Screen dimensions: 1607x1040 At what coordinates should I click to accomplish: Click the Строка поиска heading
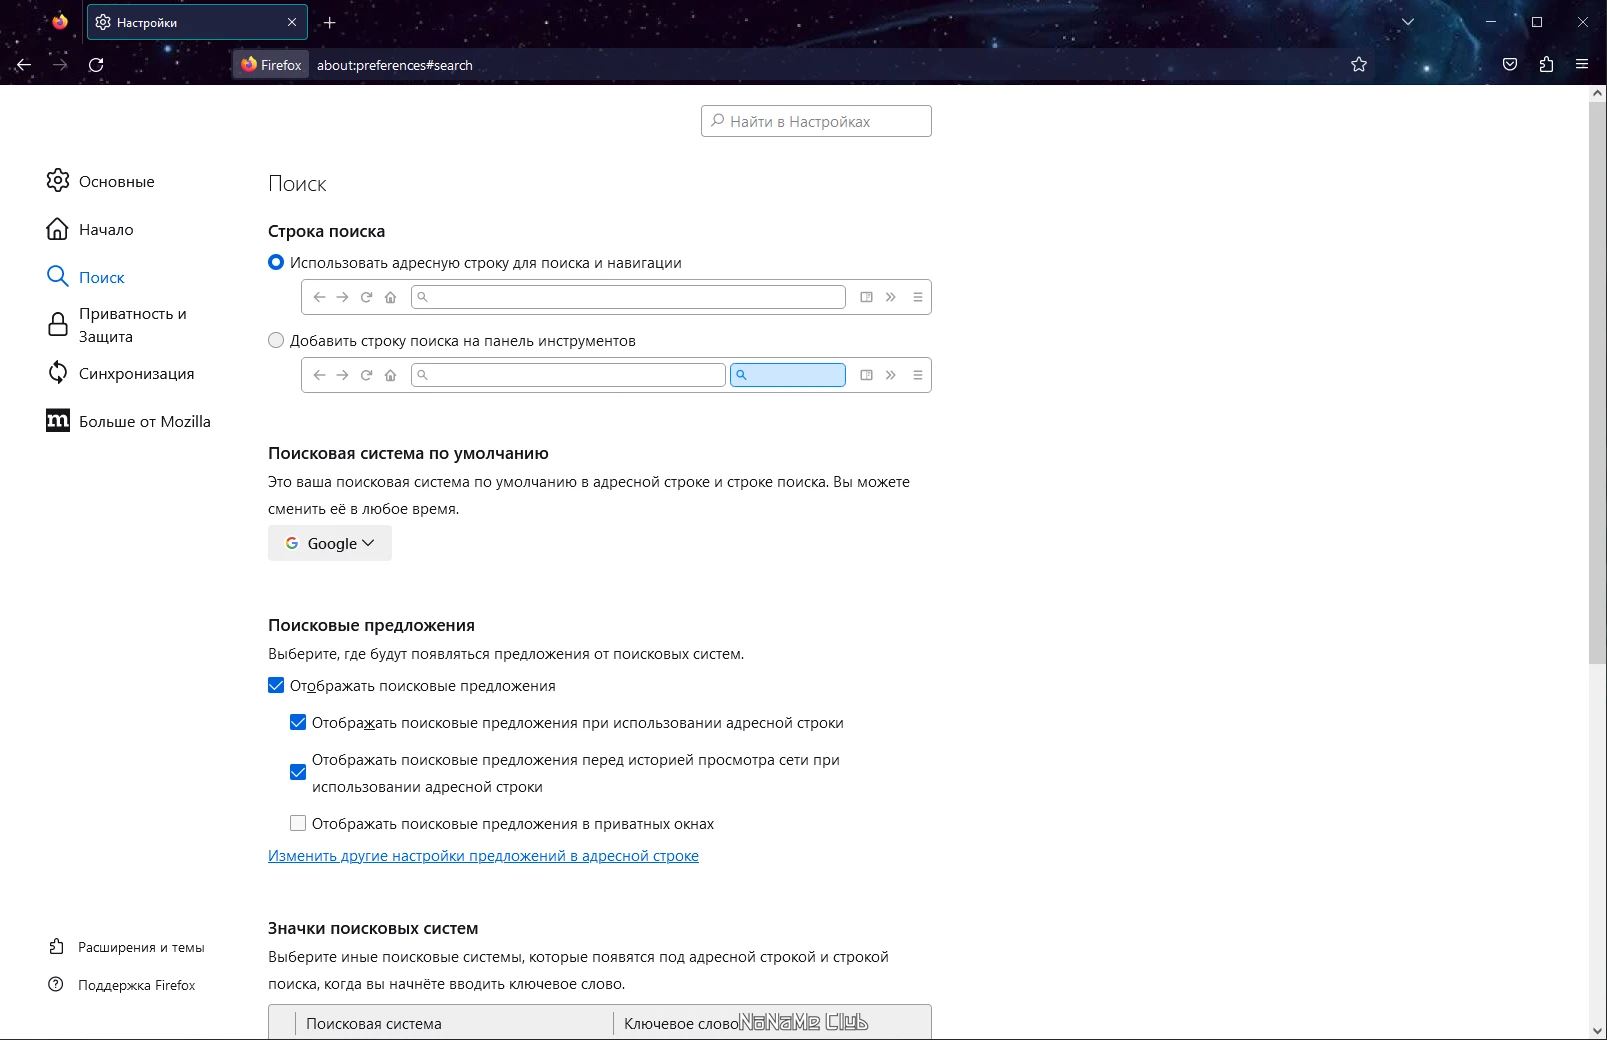326,231
